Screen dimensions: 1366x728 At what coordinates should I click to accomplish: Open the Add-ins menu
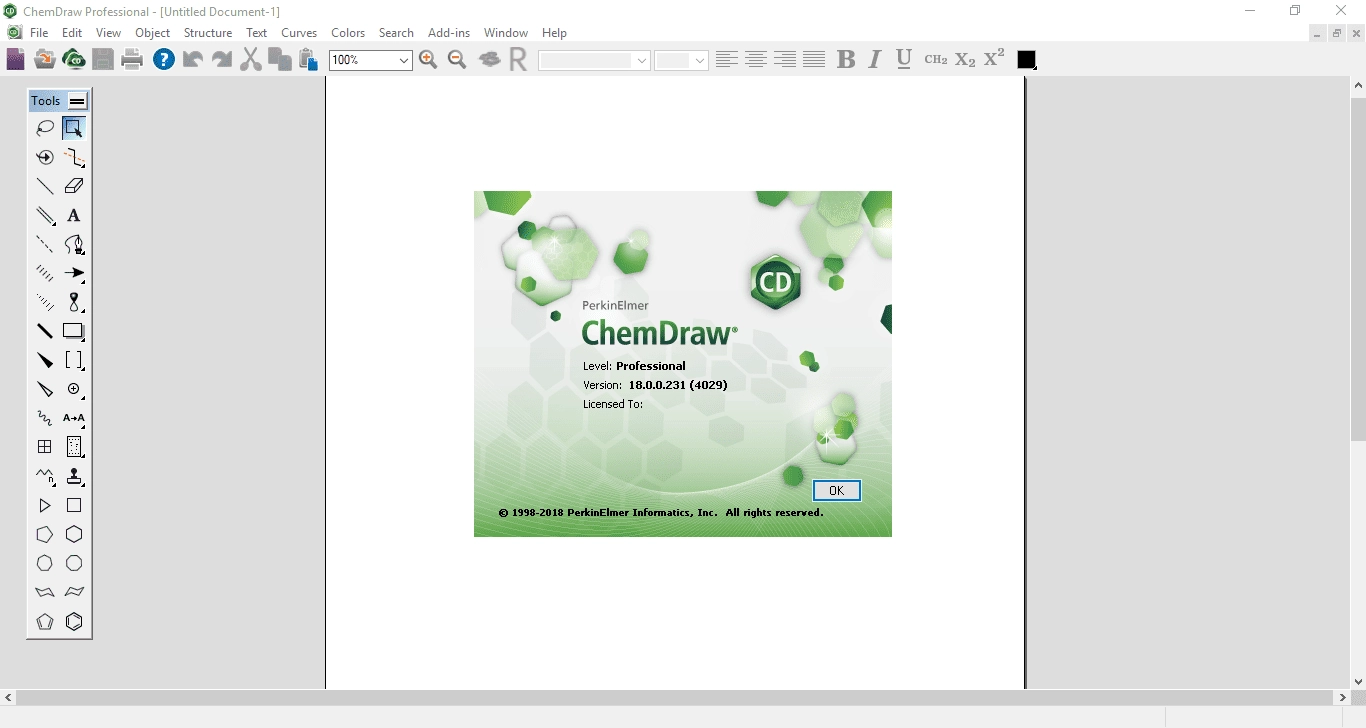449,33
